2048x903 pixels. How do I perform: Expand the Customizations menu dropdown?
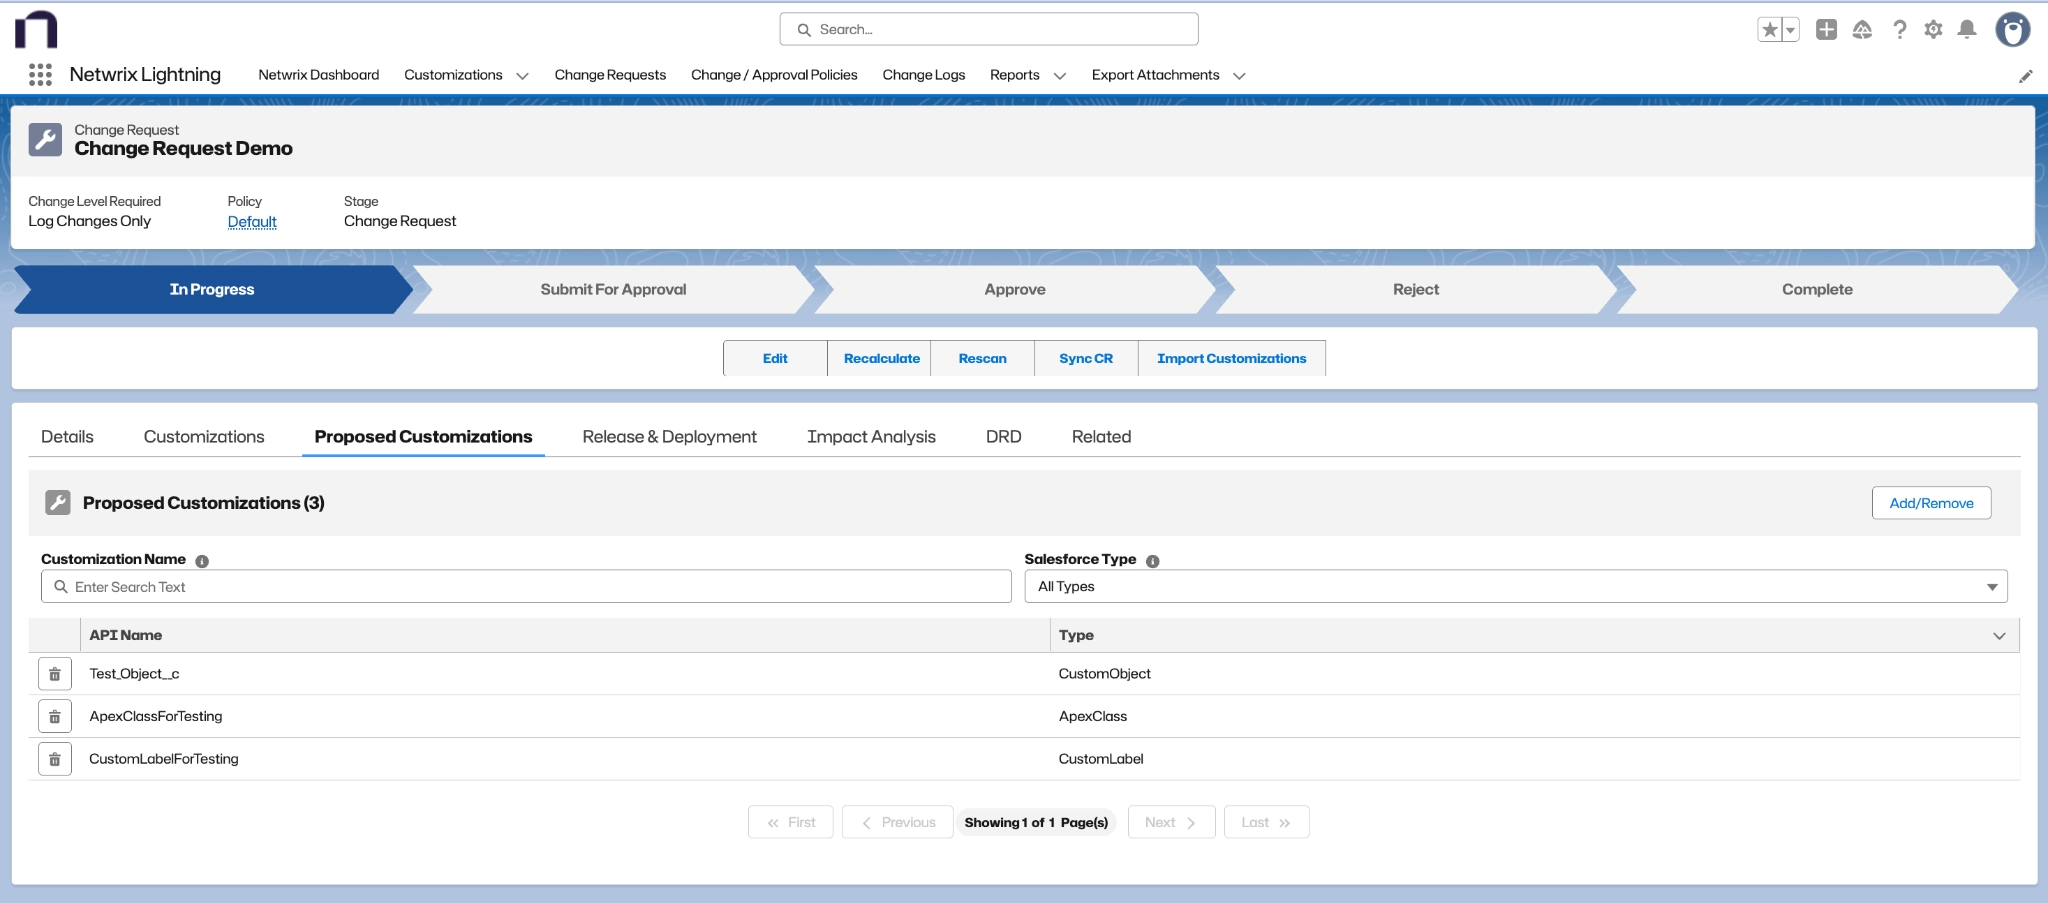[522, 75]
